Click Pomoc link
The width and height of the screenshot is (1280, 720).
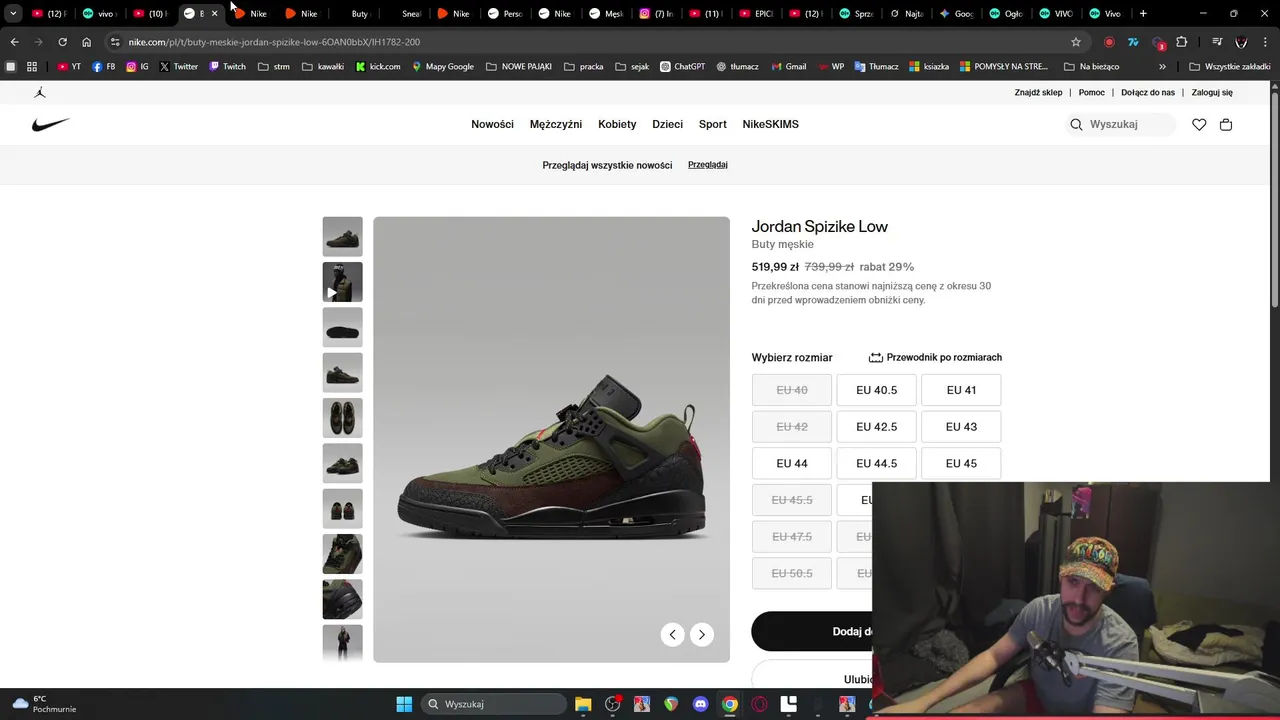click(x=1092, y=92)
